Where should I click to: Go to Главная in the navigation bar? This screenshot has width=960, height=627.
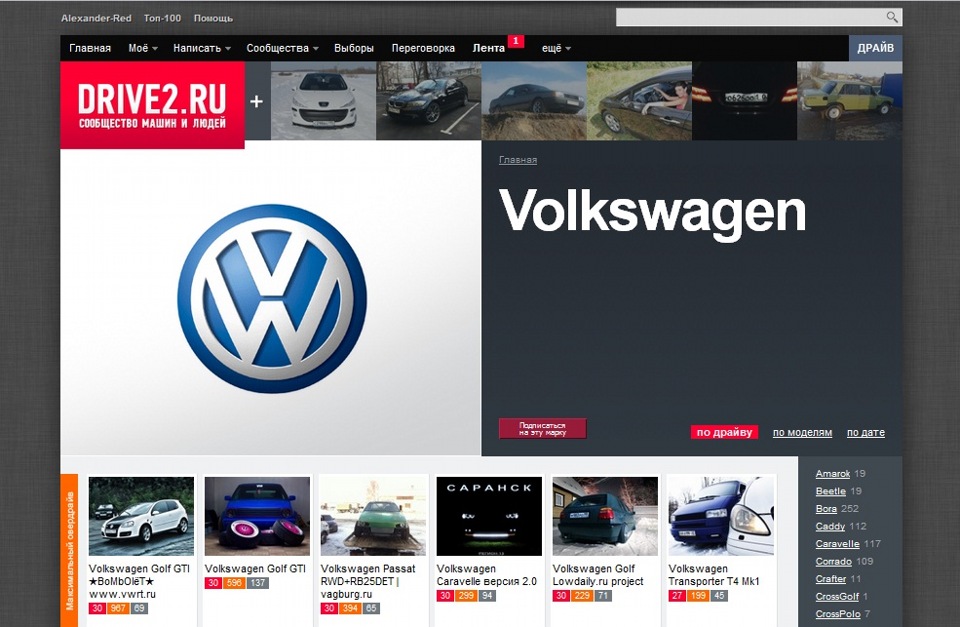[90, 48]
